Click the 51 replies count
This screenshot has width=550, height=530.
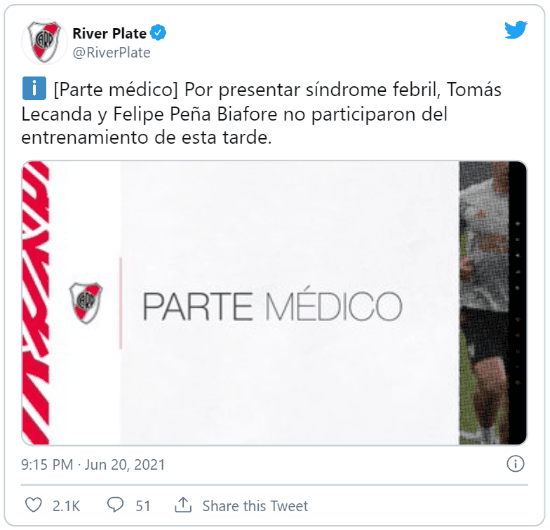click(x=143, y=506)
